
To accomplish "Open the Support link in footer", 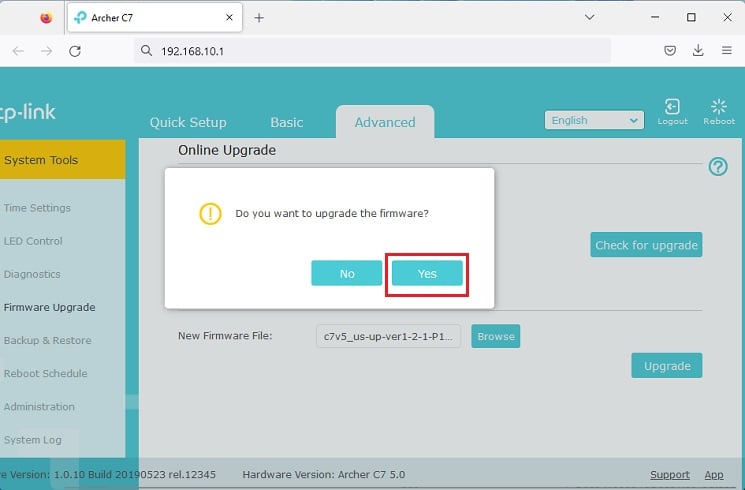I will click(670, 475).
